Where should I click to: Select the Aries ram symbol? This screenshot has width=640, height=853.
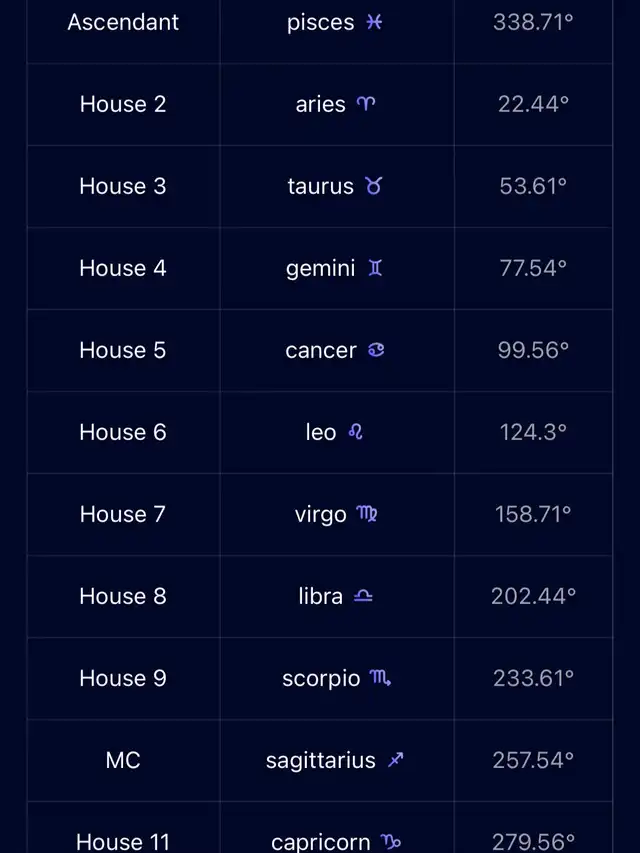(x=366, y=103)
